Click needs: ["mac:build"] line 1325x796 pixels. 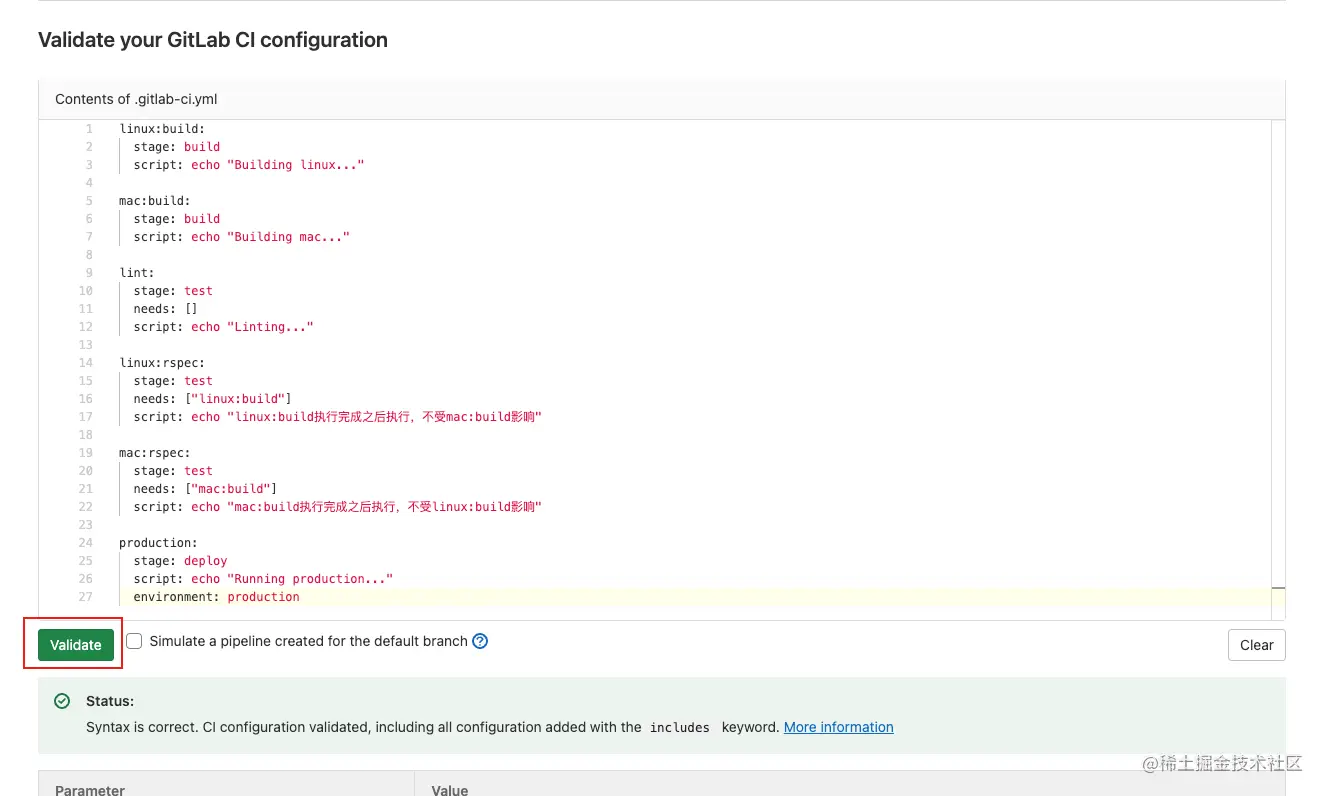point(205,489)
